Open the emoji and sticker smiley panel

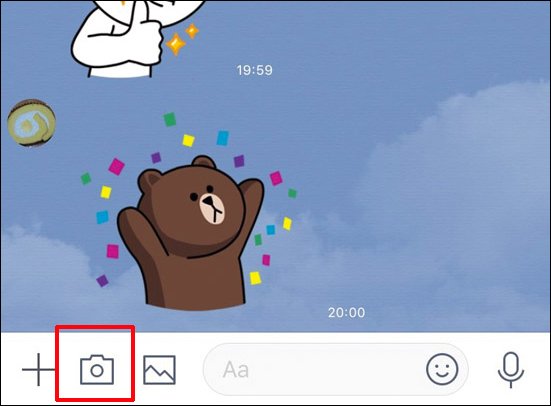click(442, 369)
